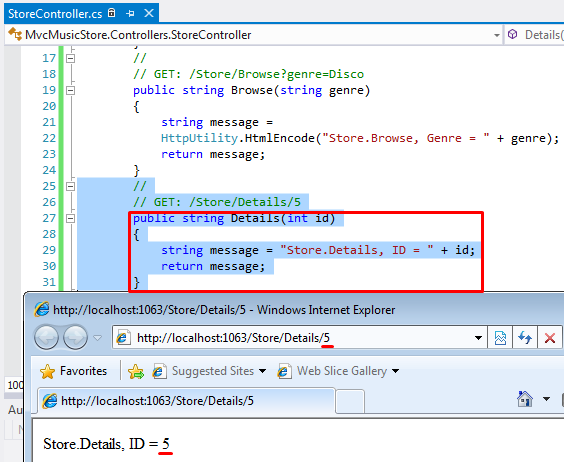The image size is (564, 462).
Task: Pin the StoreController.cs tab
Action: point(130,14)
